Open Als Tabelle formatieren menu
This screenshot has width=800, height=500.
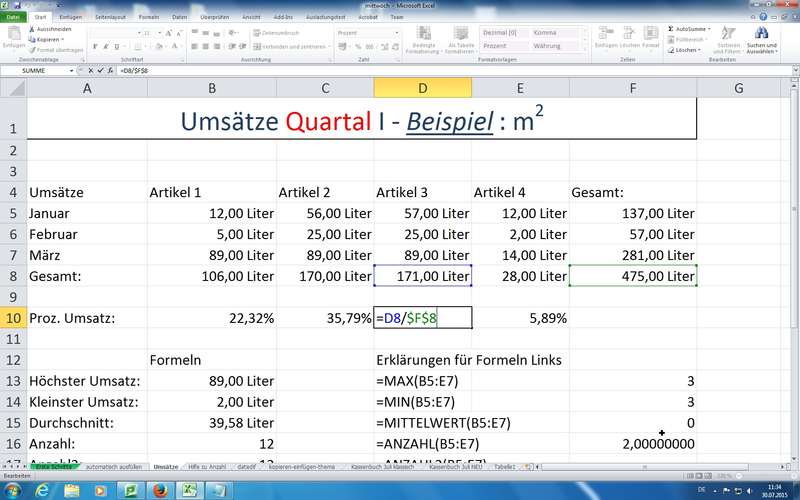click(461, 39)
